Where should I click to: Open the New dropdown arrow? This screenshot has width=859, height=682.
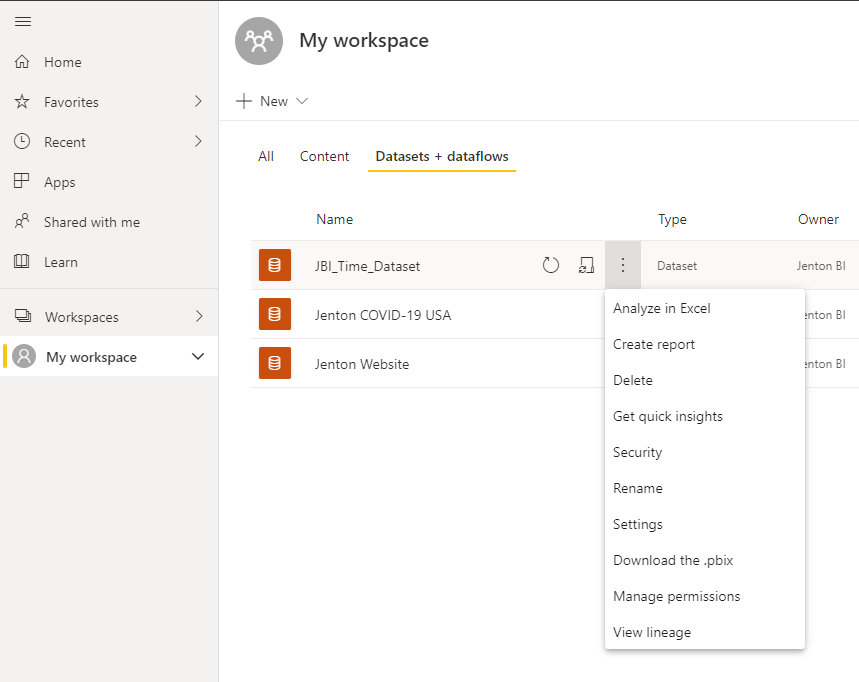point(302,101)
